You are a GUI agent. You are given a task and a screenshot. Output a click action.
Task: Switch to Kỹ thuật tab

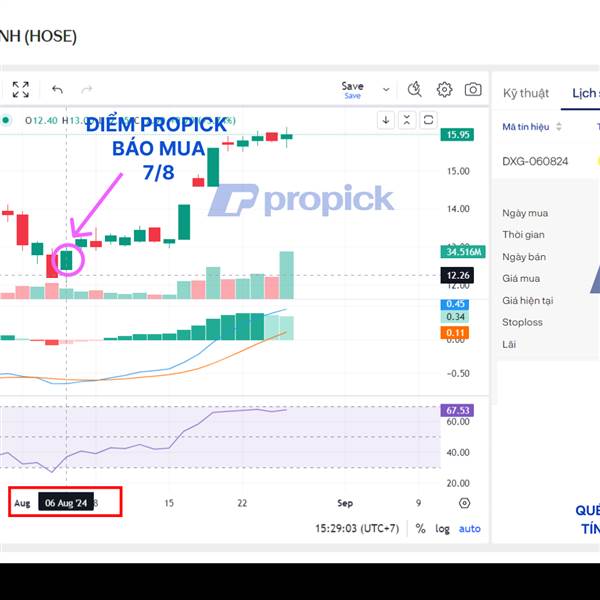526,93
